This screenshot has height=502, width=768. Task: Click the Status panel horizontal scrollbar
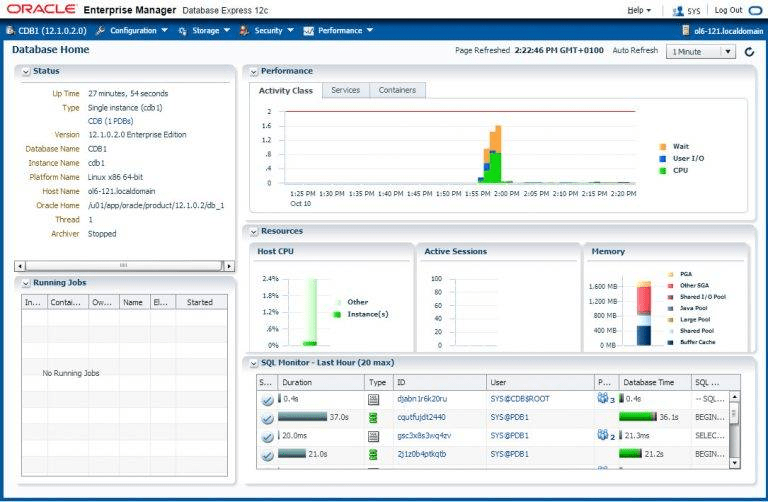[123, 266]
